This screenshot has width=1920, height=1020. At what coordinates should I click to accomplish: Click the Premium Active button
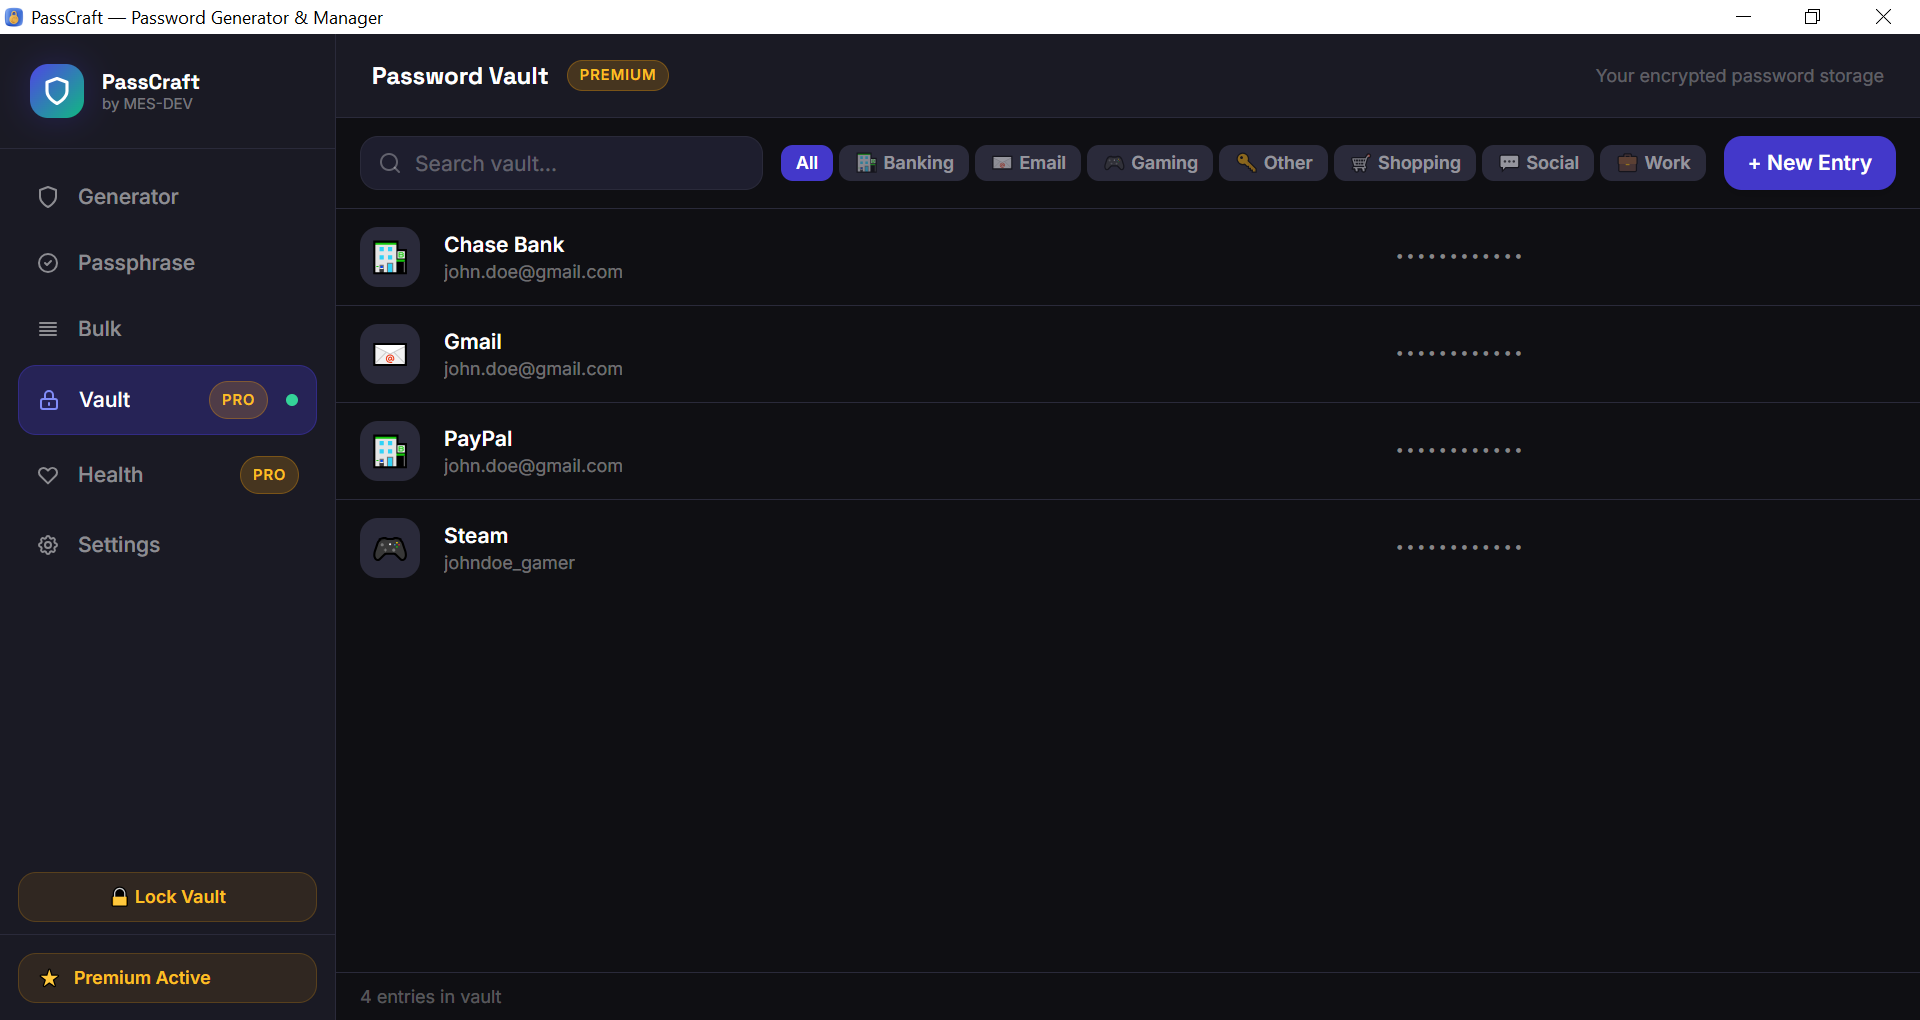tap(167, 978)
